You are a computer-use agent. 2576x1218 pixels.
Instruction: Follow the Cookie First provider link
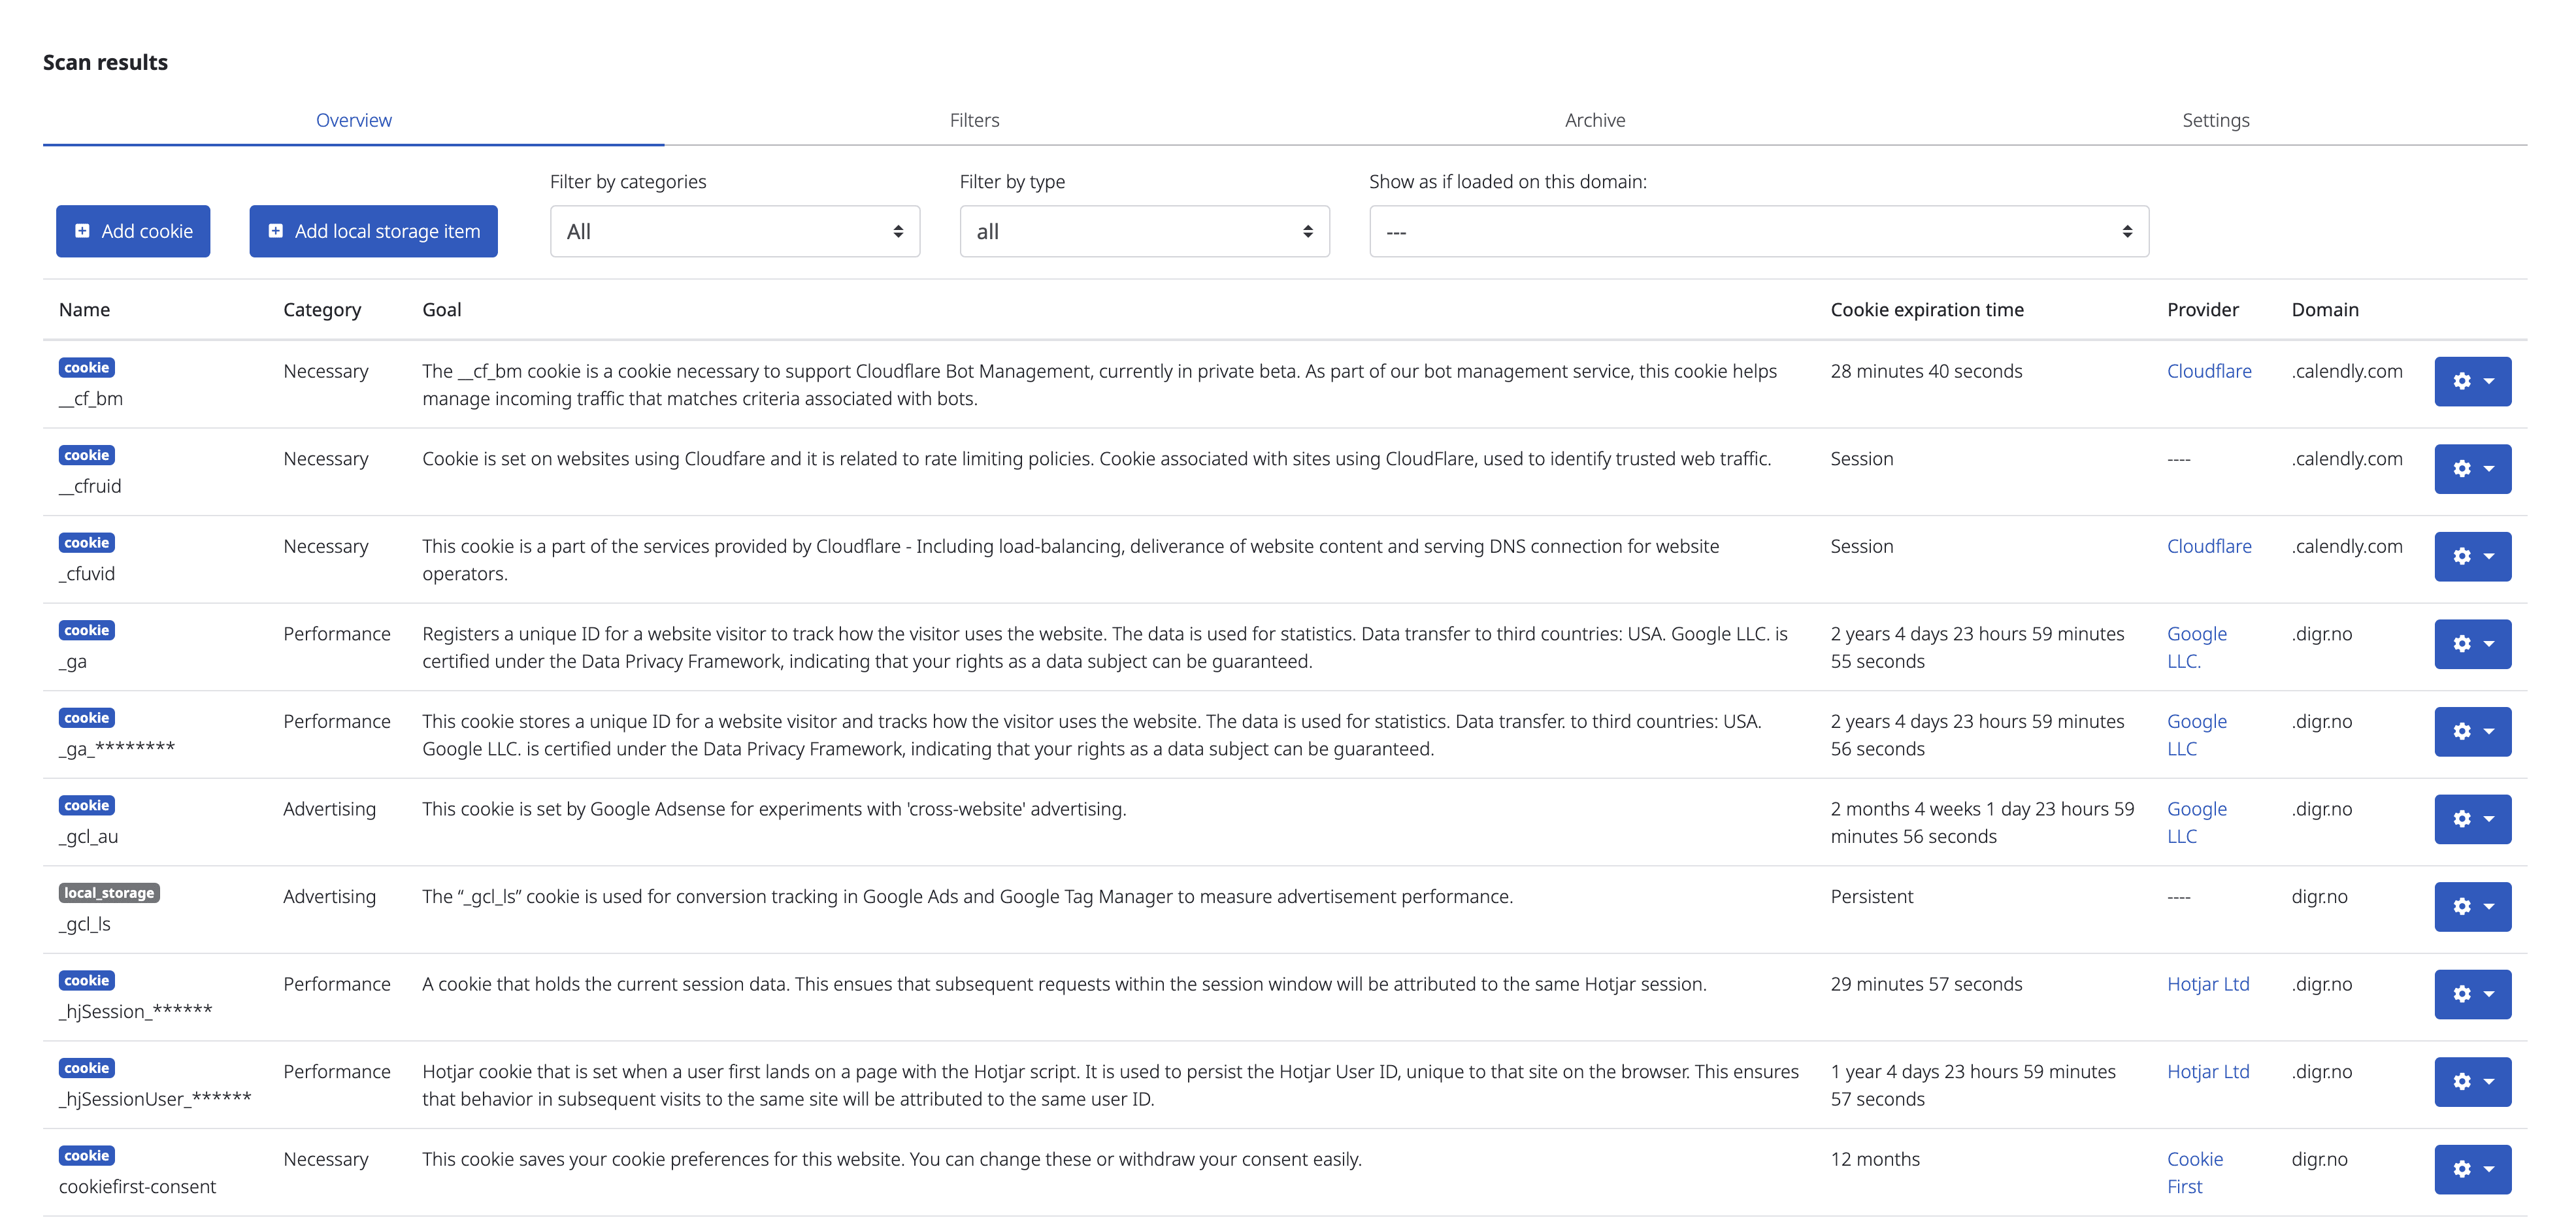coord(2194,1172)
